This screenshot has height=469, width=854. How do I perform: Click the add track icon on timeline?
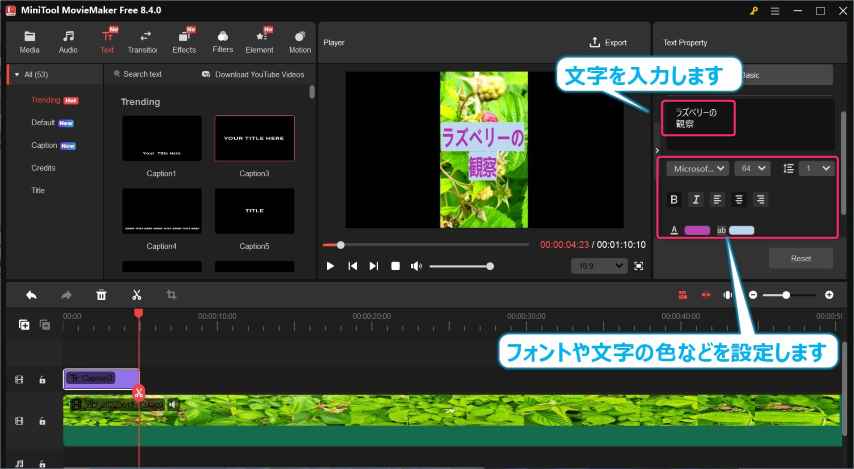24,324
